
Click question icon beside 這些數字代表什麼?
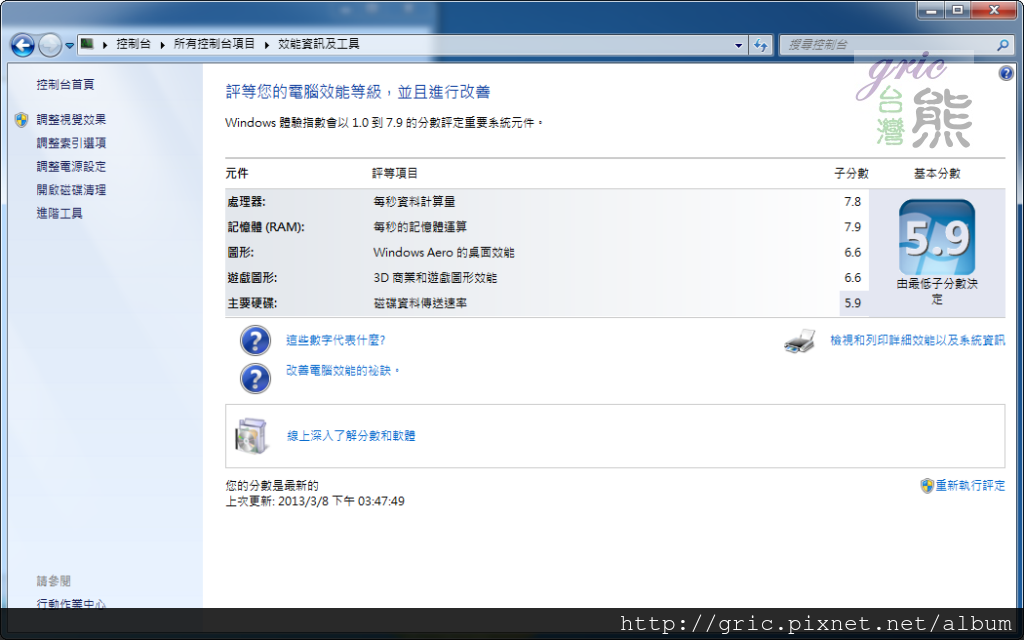[x=255, y=341]
